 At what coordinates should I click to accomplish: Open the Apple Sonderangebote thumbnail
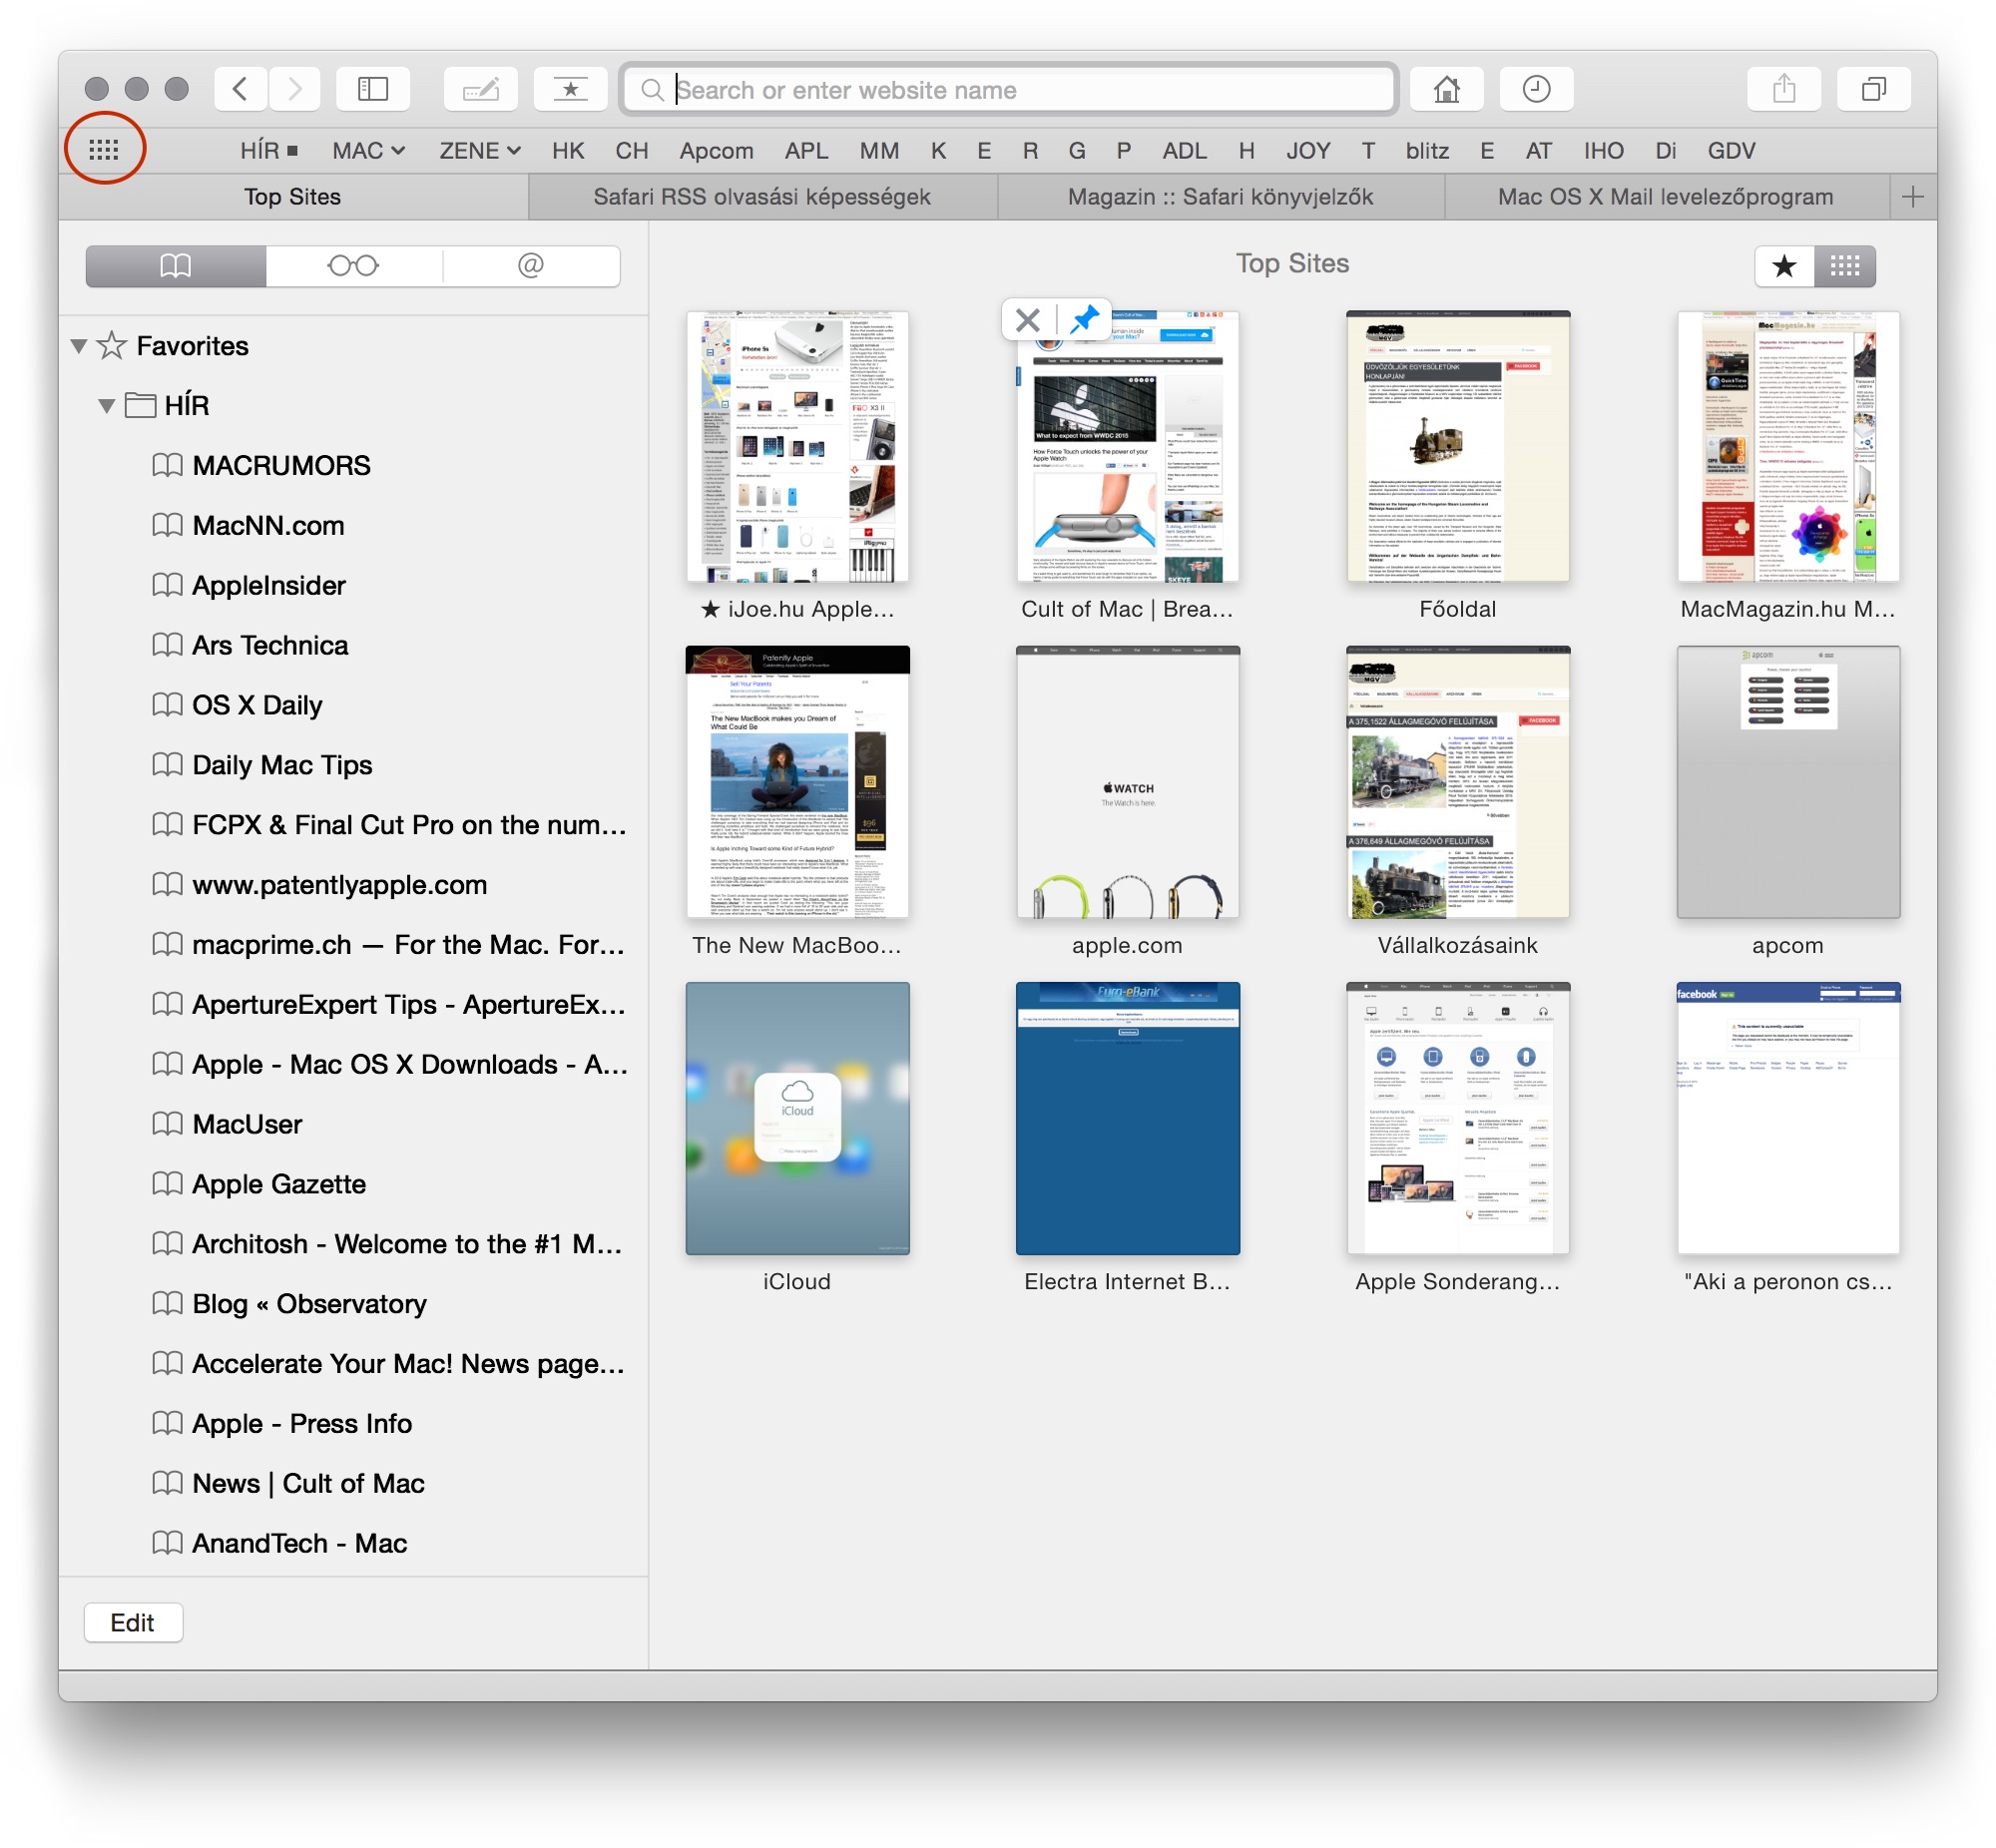pos(1458,1118)
